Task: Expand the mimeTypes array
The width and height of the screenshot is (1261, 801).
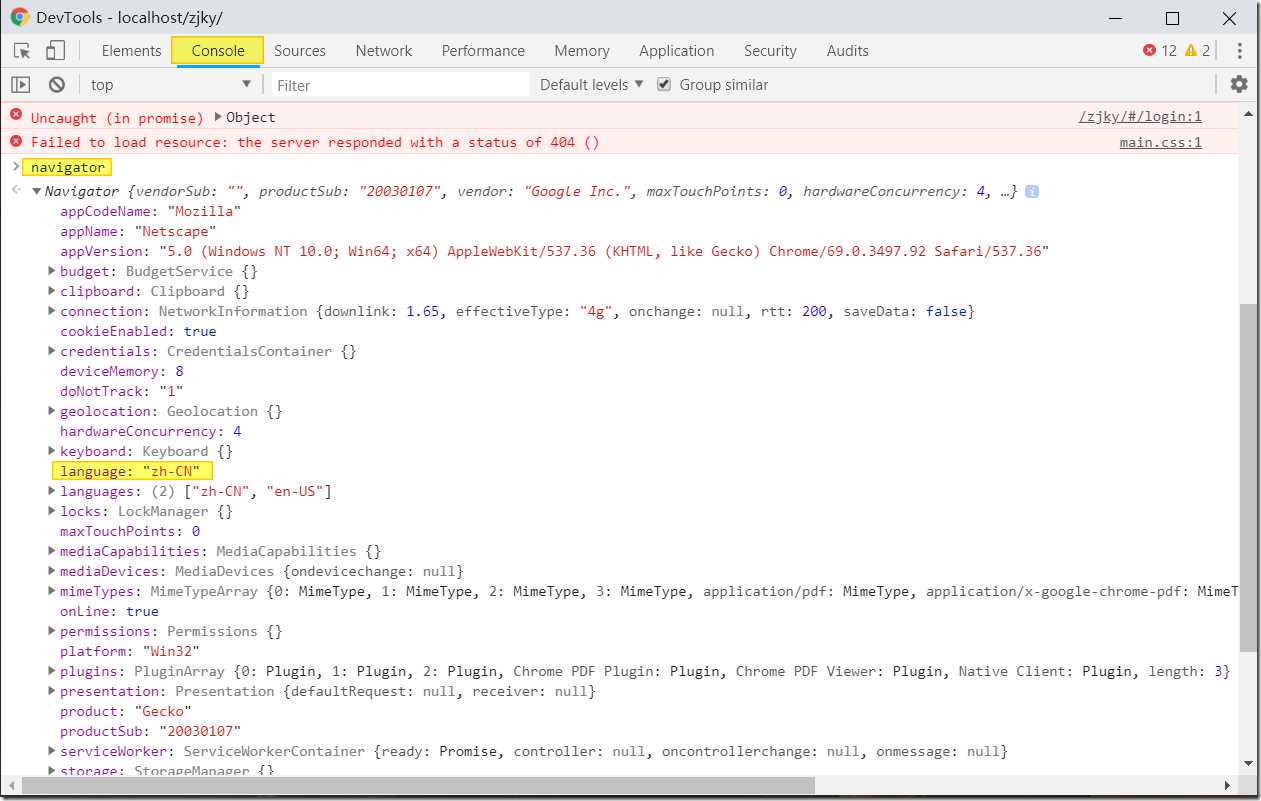Action: [x=52, y=591]
